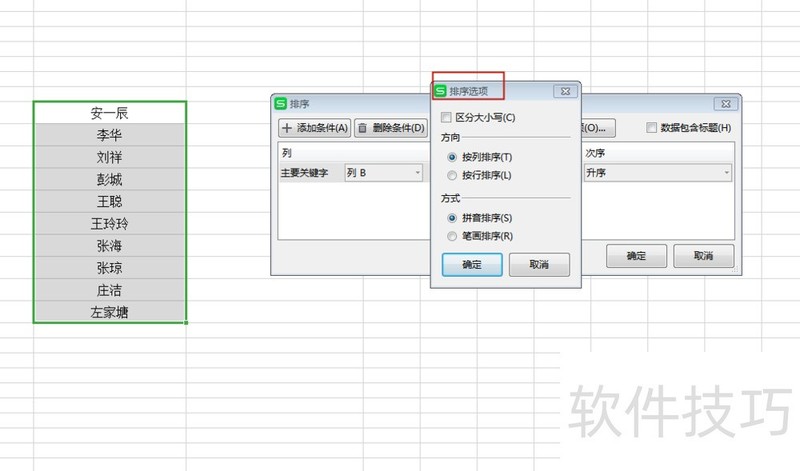Click the plus icon for 添加条件
The image size is (800, 471).
click(287, 128)
